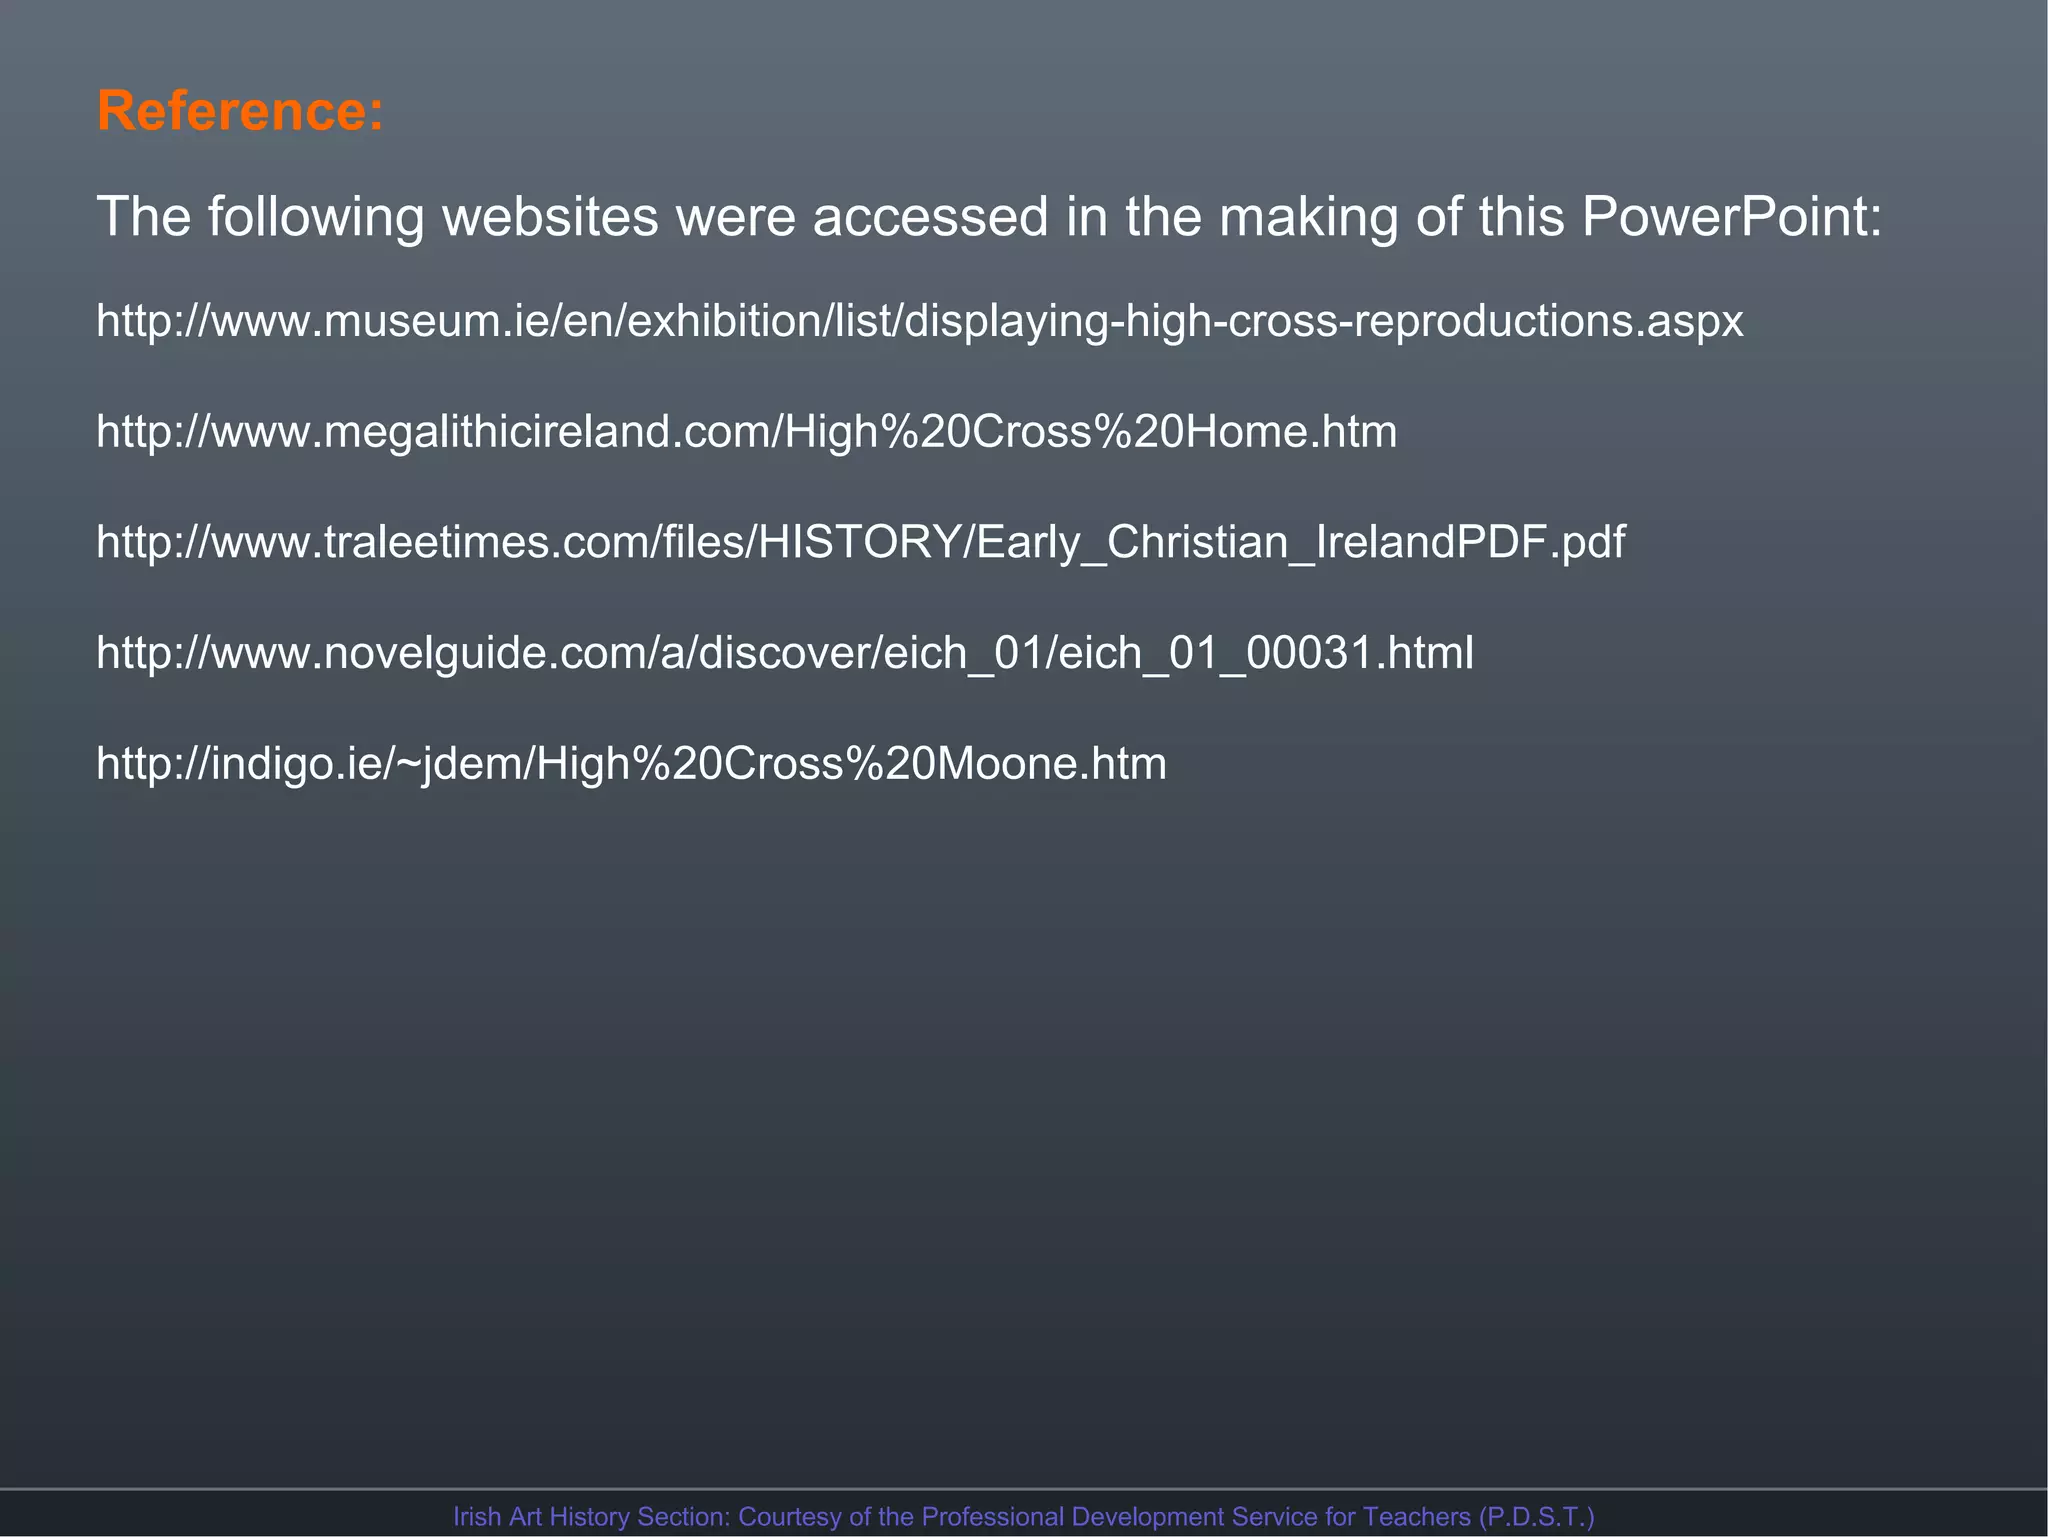
Task: Open the novelguide.com eich_01_00031 link
Action: coord(785,653)
